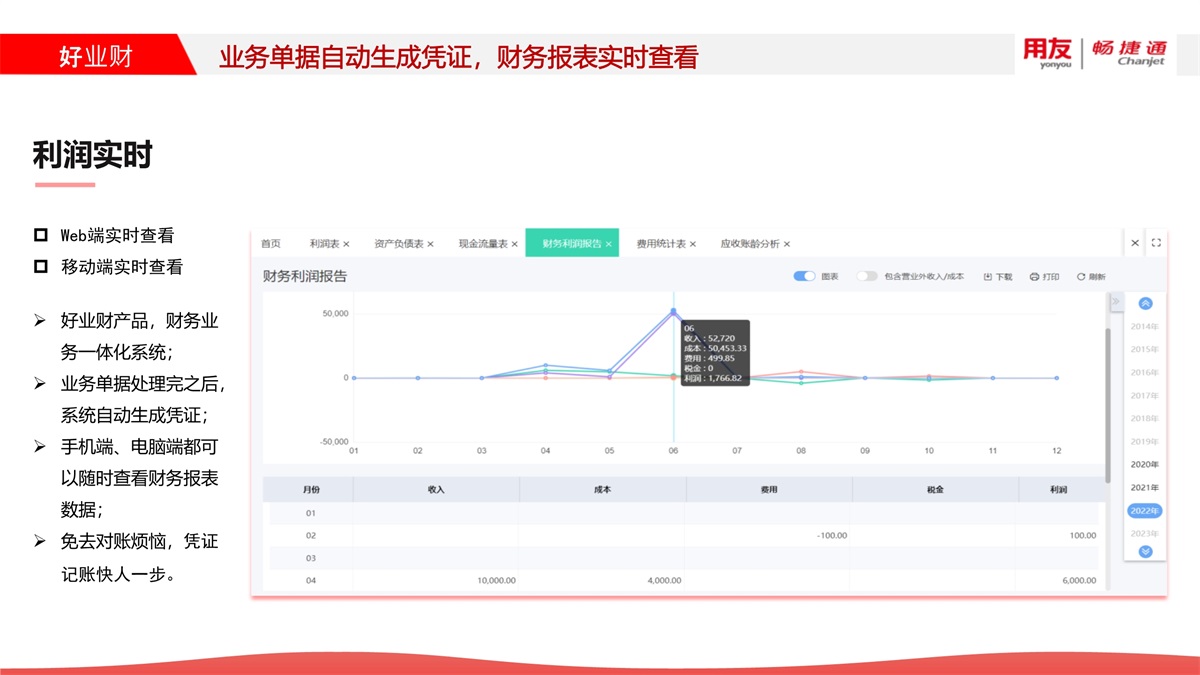Click the vertical scrollbar of the report

pyautogui.click(x=1107, y=400)
